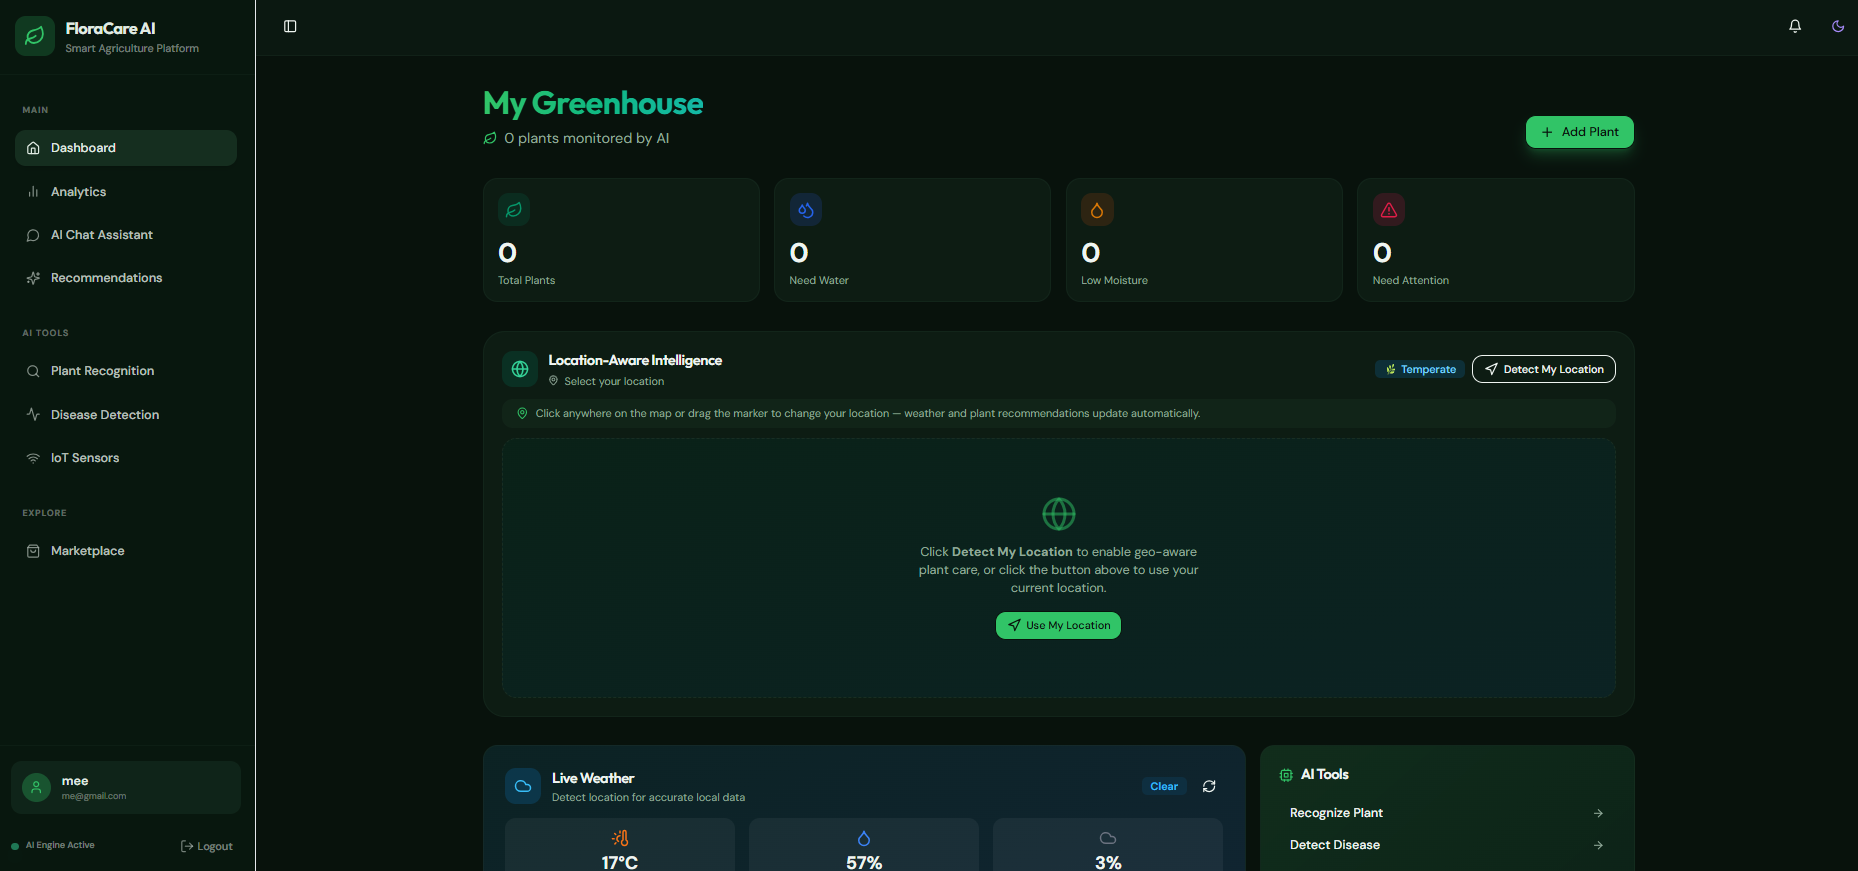The width and height of the screenshot is (1858, 871).
Task: Click the Low Moisture stat card
Action: [1204, 240]
